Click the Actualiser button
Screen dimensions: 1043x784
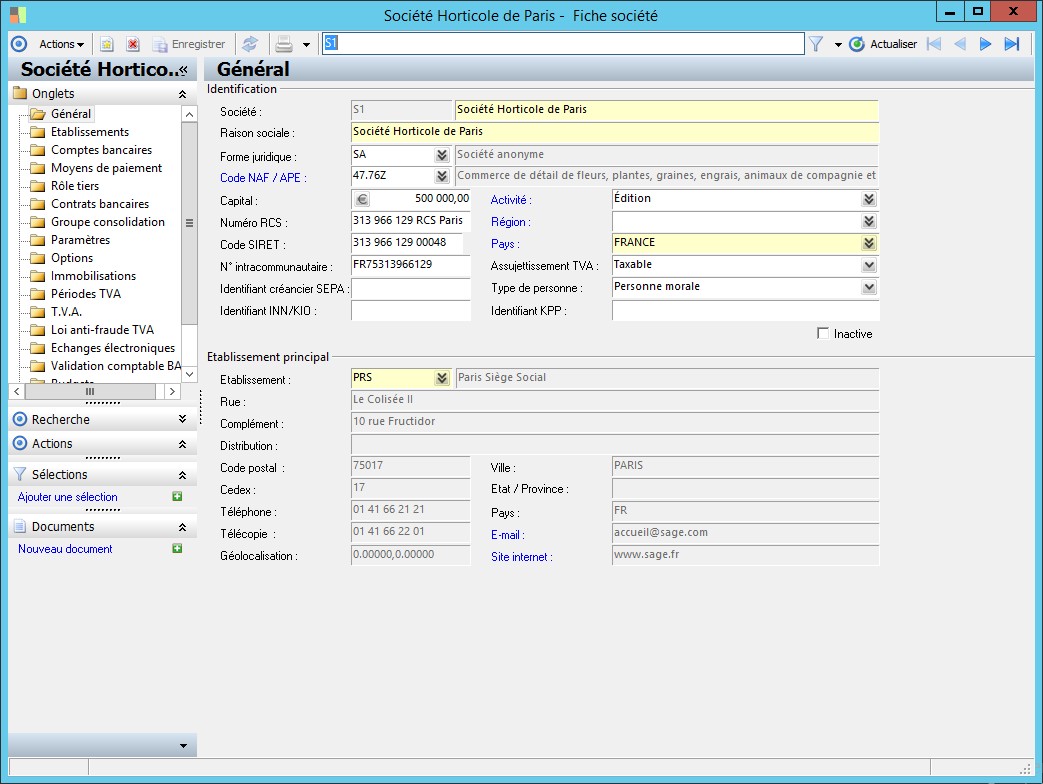click(x=883, y=44)
